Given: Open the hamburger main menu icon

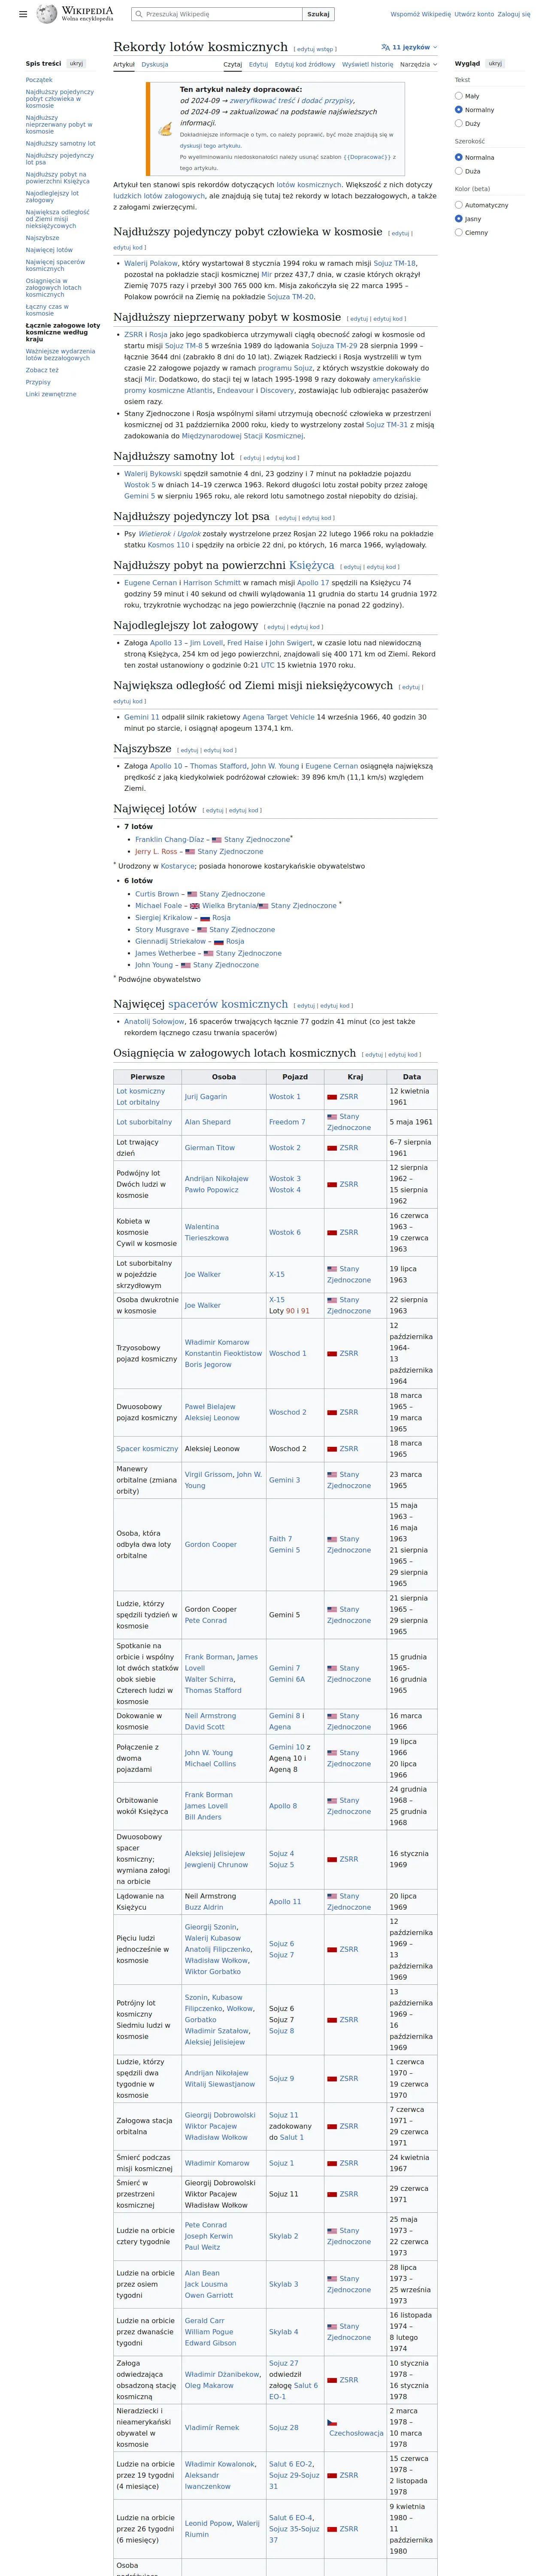Looking at the screenshot, I should pyautogui.click(x=23, y=14).
